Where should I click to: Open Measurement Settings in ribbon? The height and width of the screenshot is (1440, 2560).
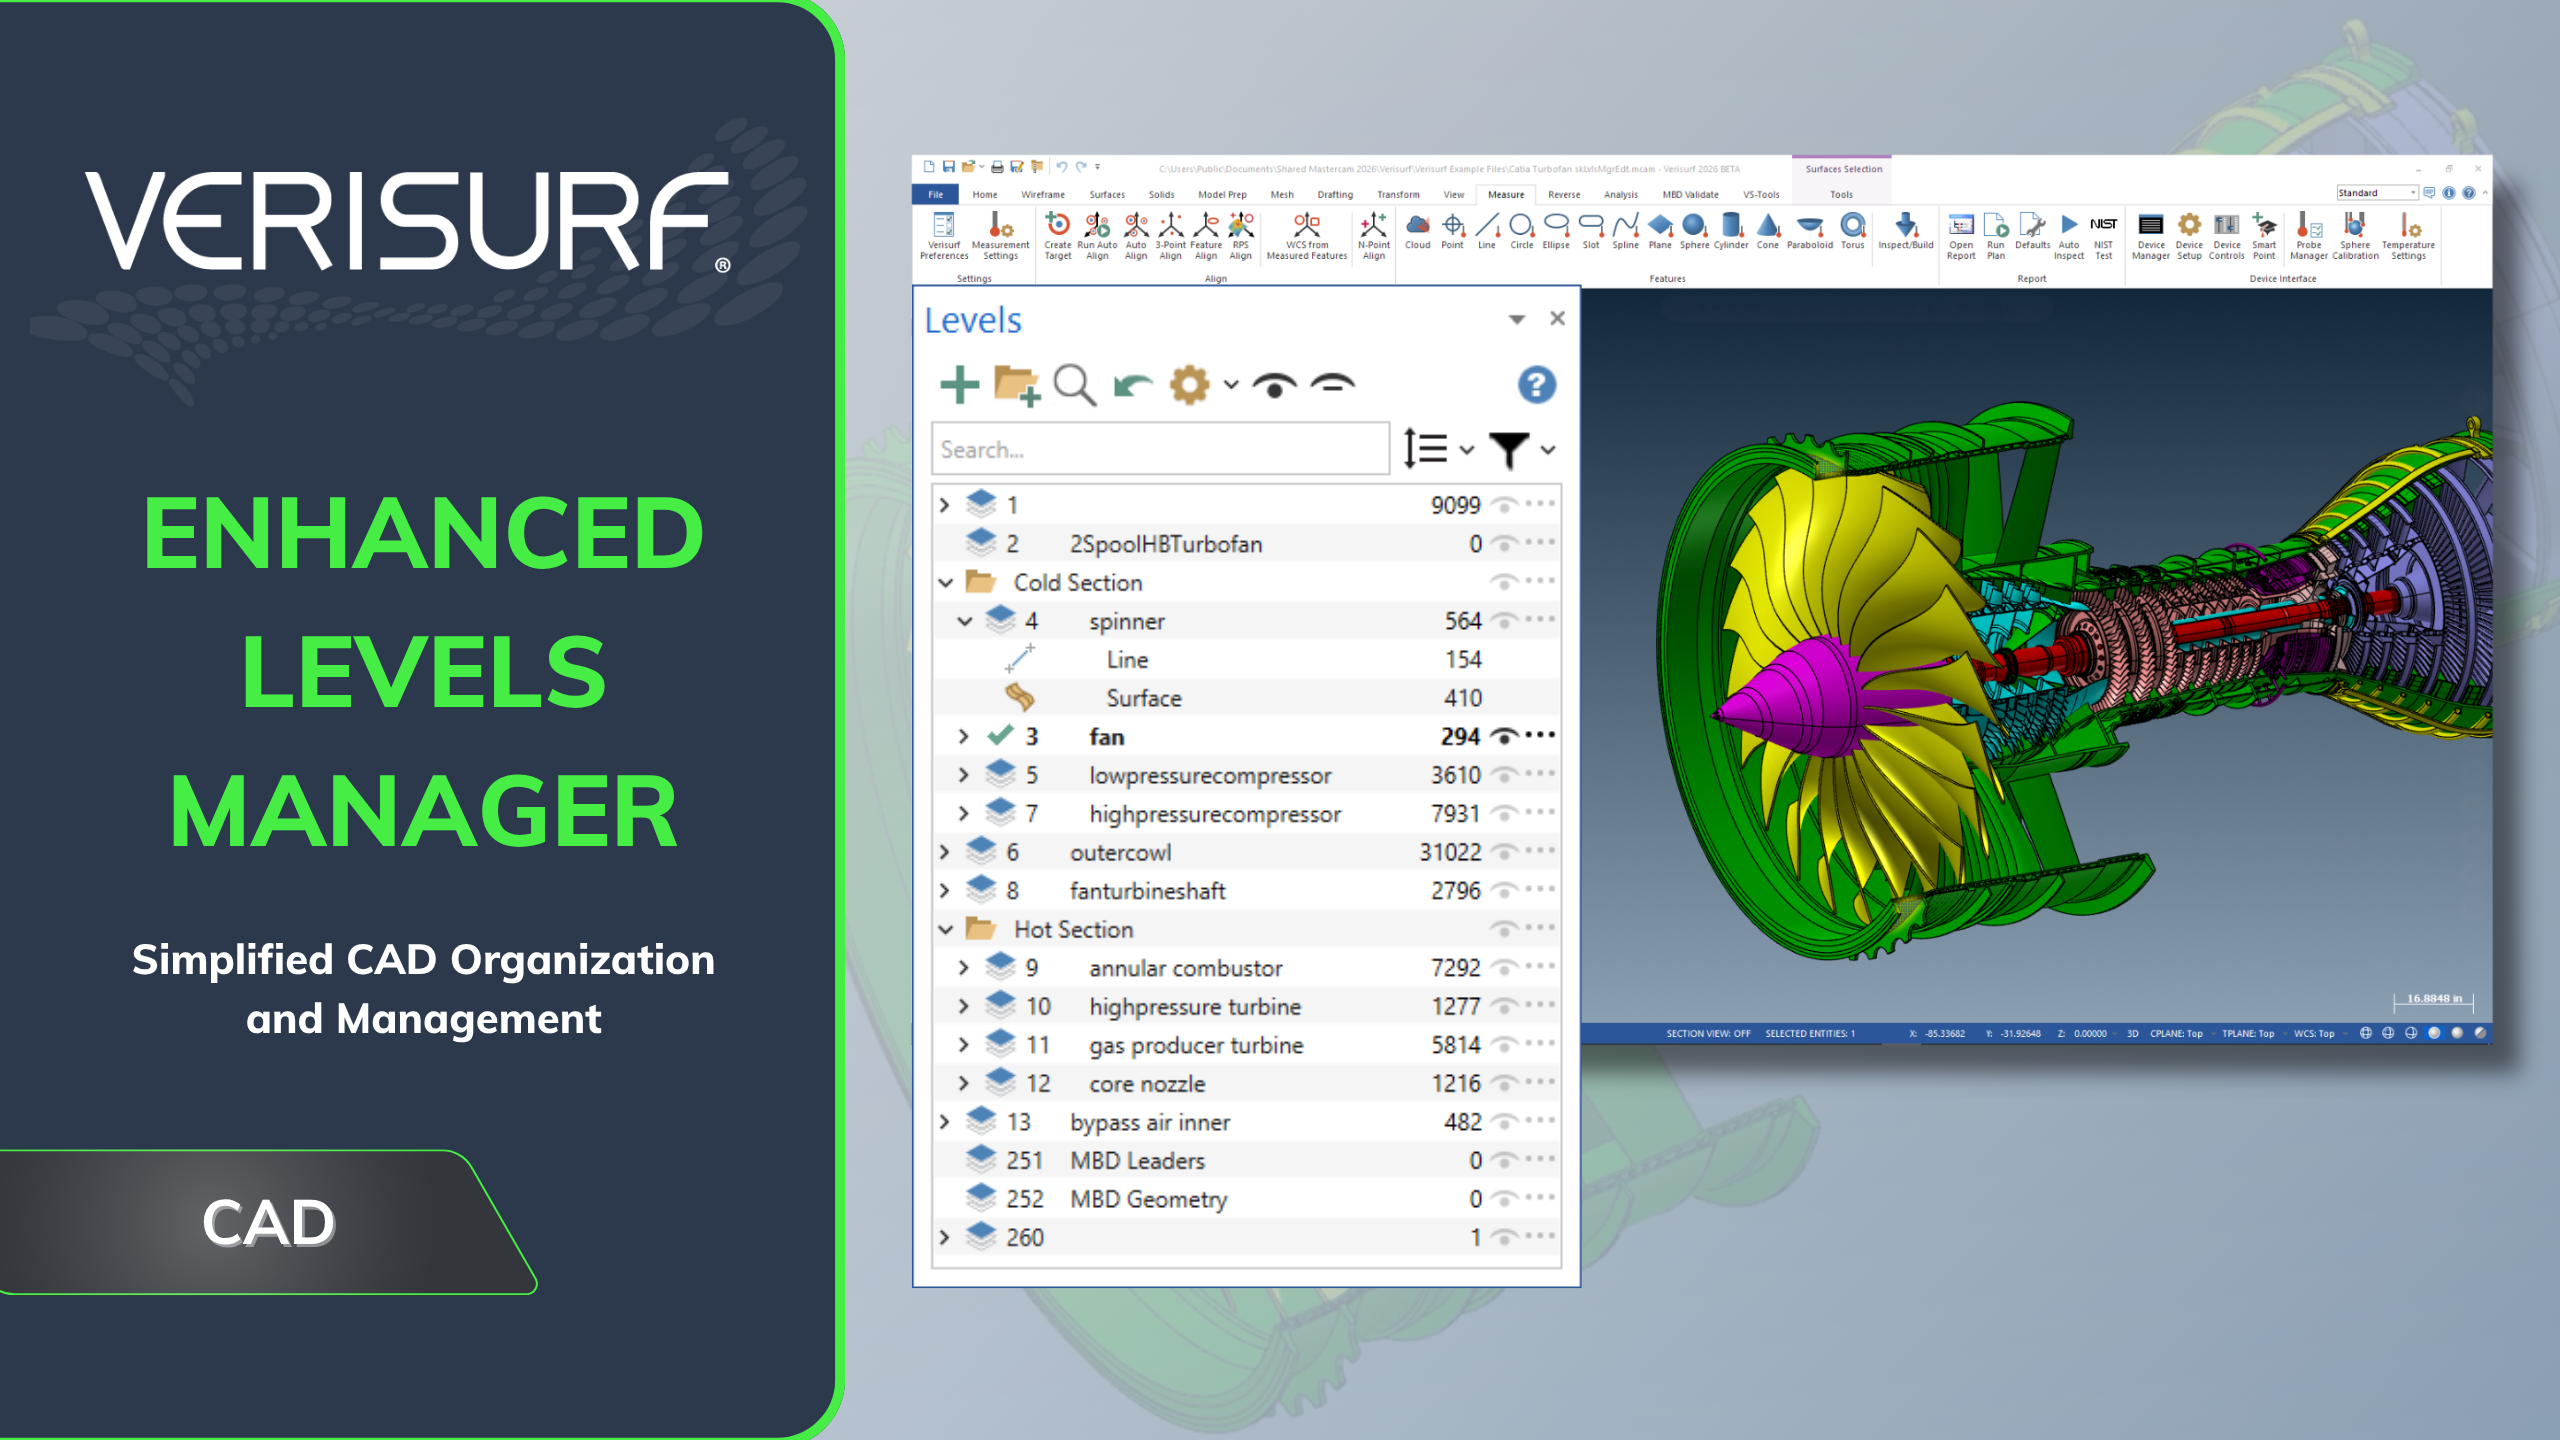[1000, 236]
